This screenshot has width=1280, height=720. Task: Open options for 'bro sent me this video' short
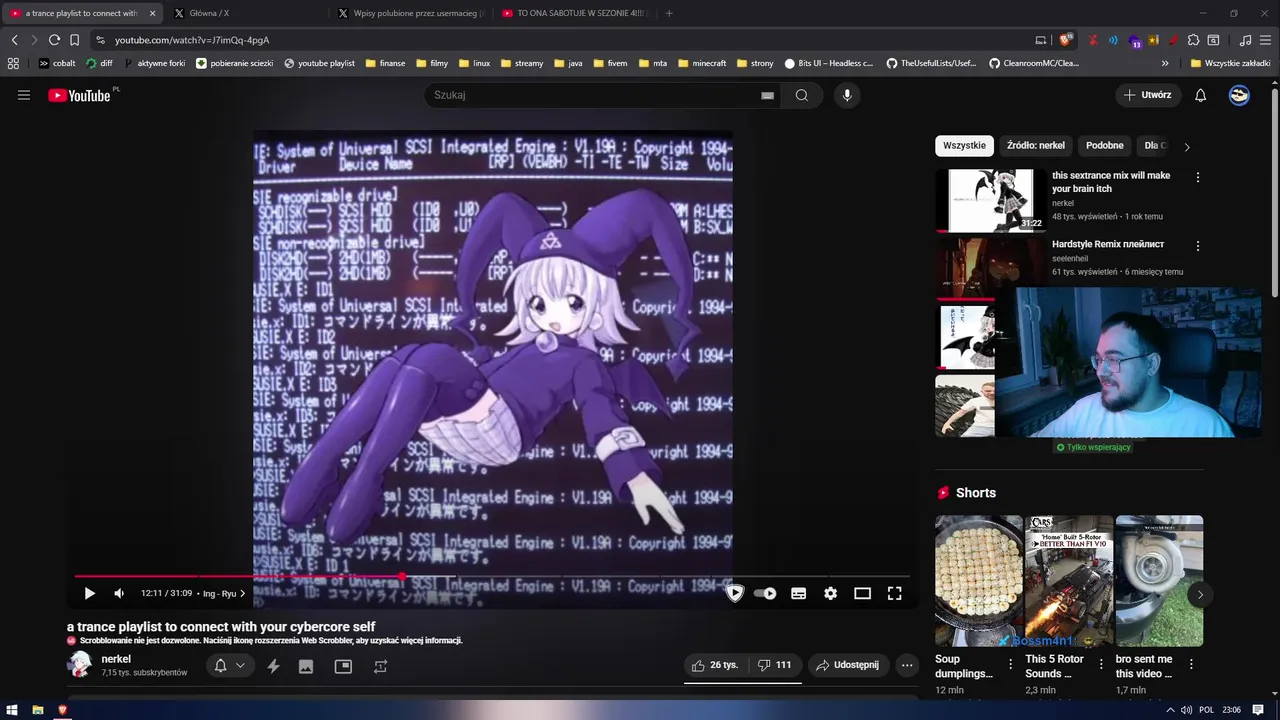point(1192,663)
